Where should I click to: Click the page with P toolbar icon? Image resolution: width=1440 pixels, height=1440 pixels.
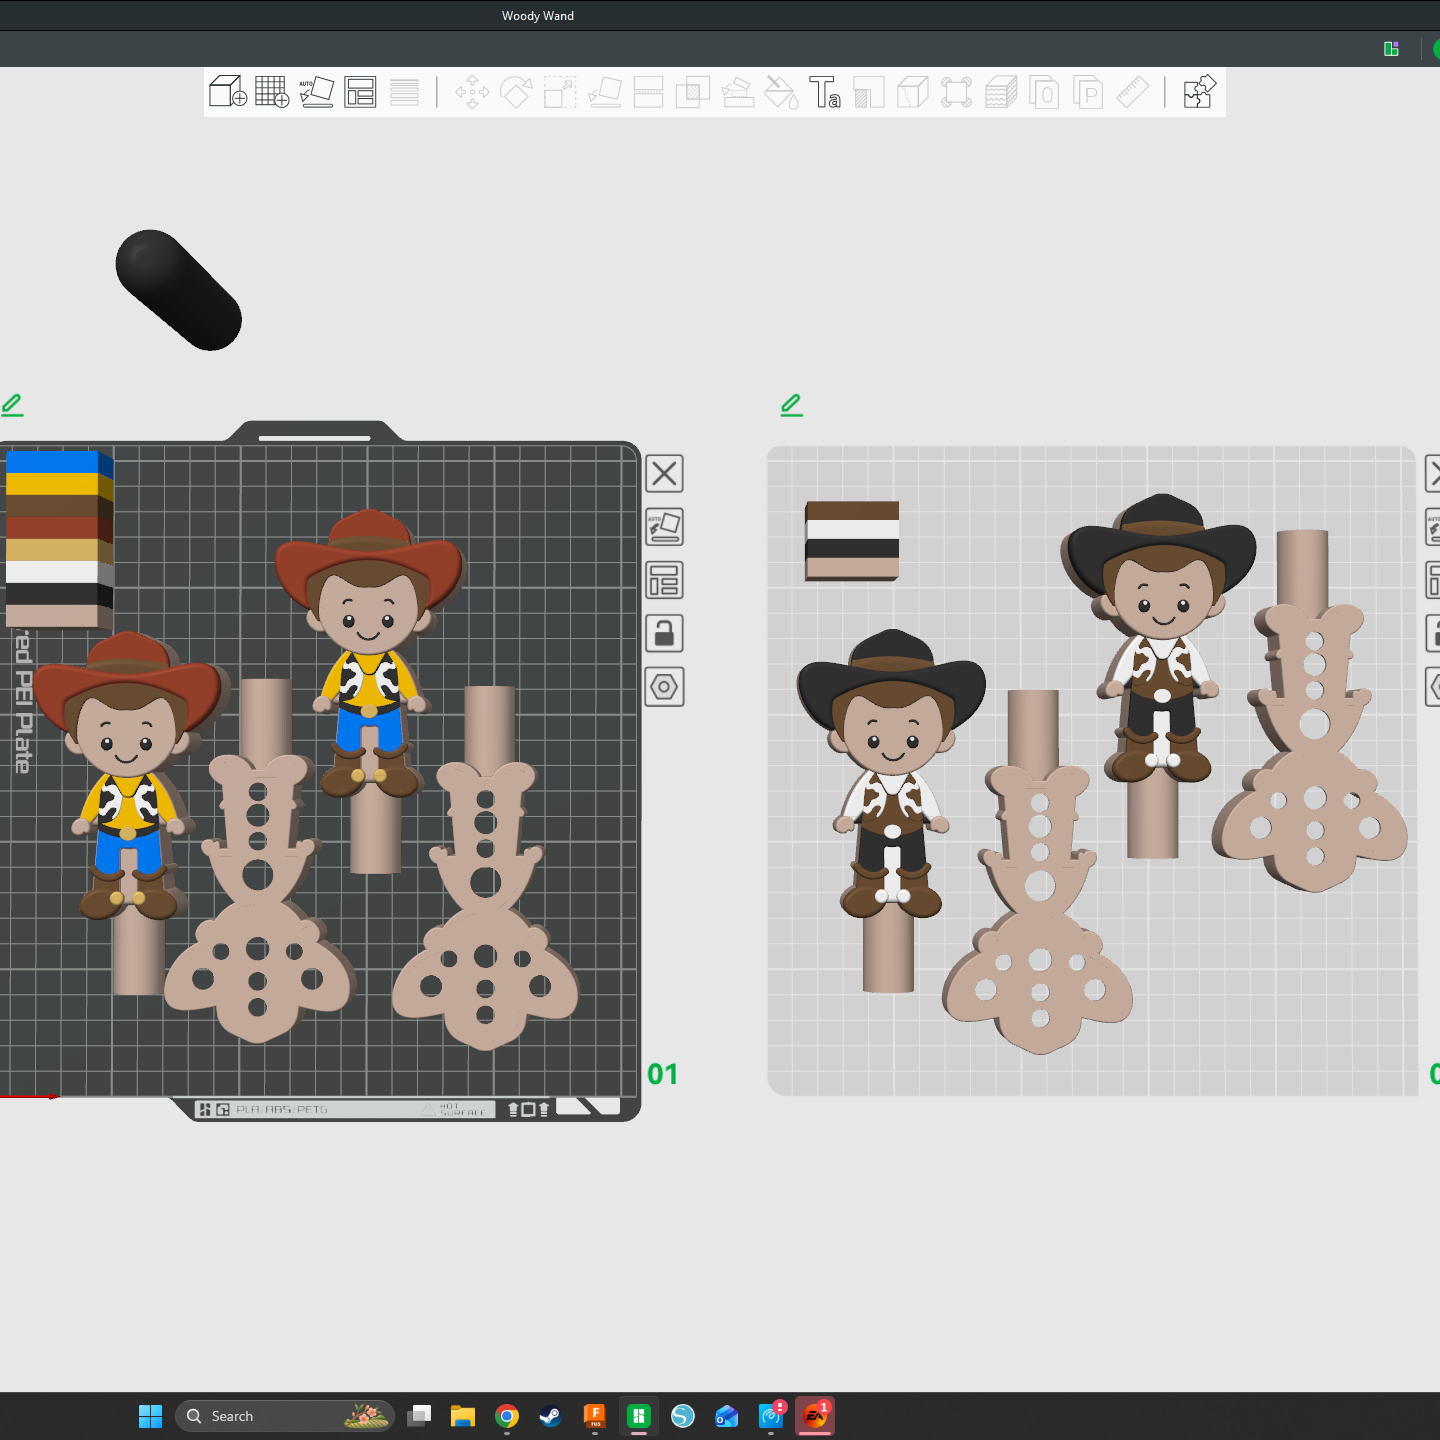[x=1088, y=93]
